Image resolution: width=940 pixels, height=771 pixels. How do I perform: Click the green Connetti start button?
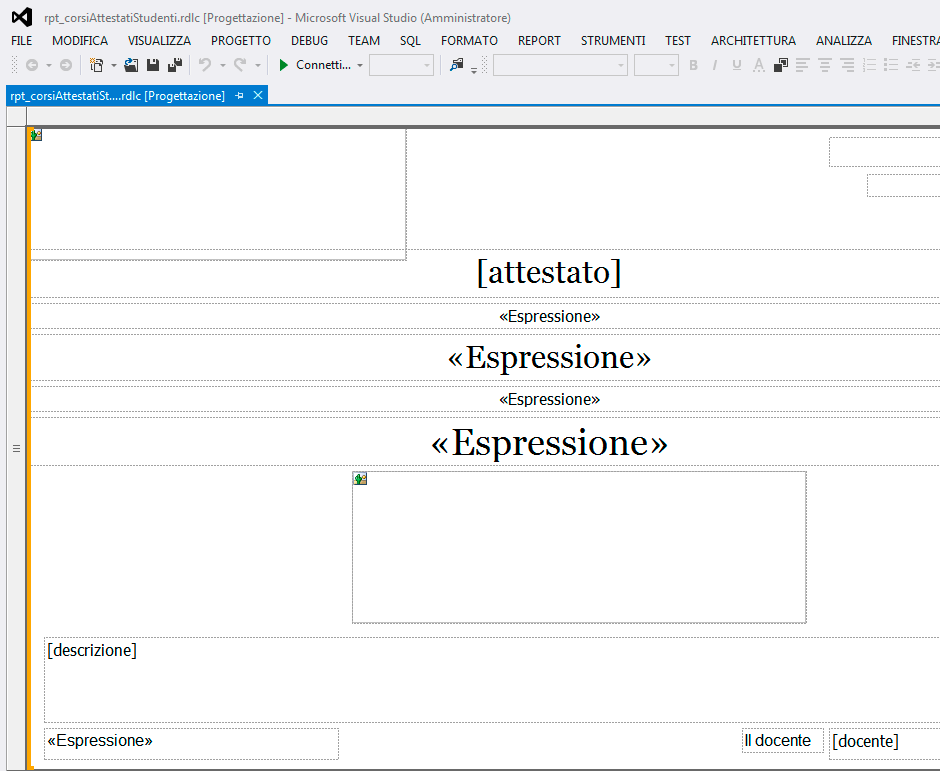(x=315, y=65)
